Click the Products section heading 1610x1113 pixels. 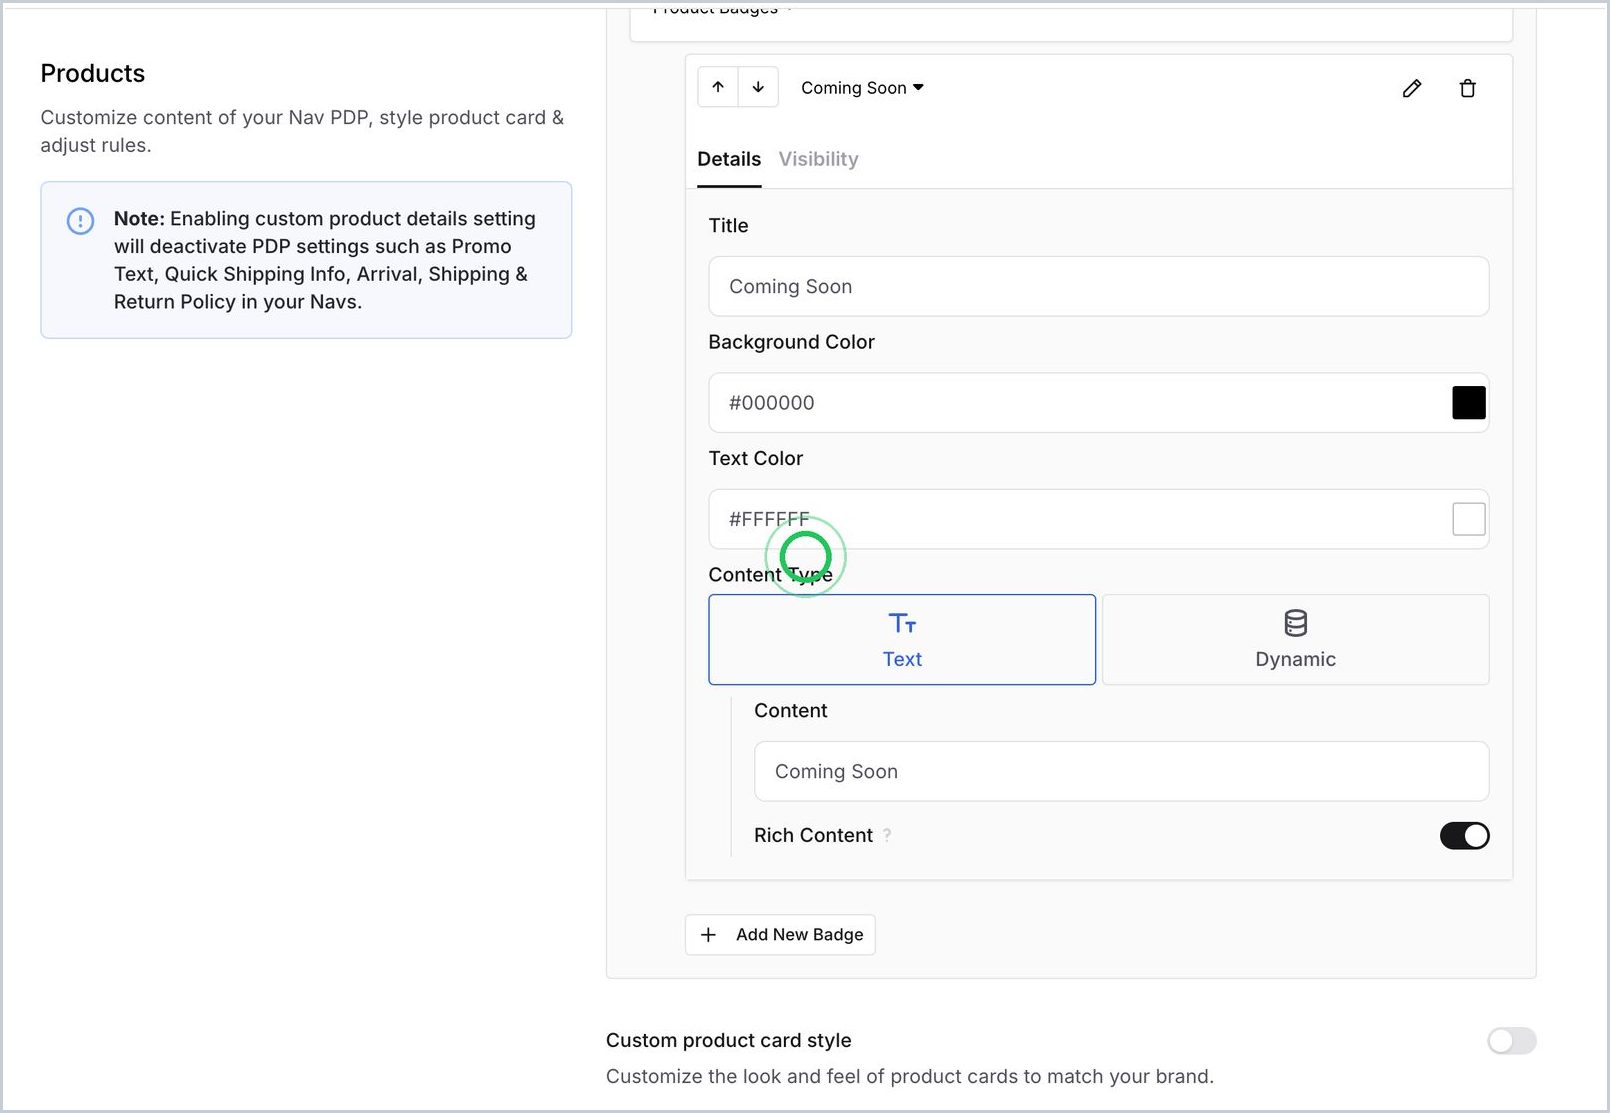(x=93, y=73)
